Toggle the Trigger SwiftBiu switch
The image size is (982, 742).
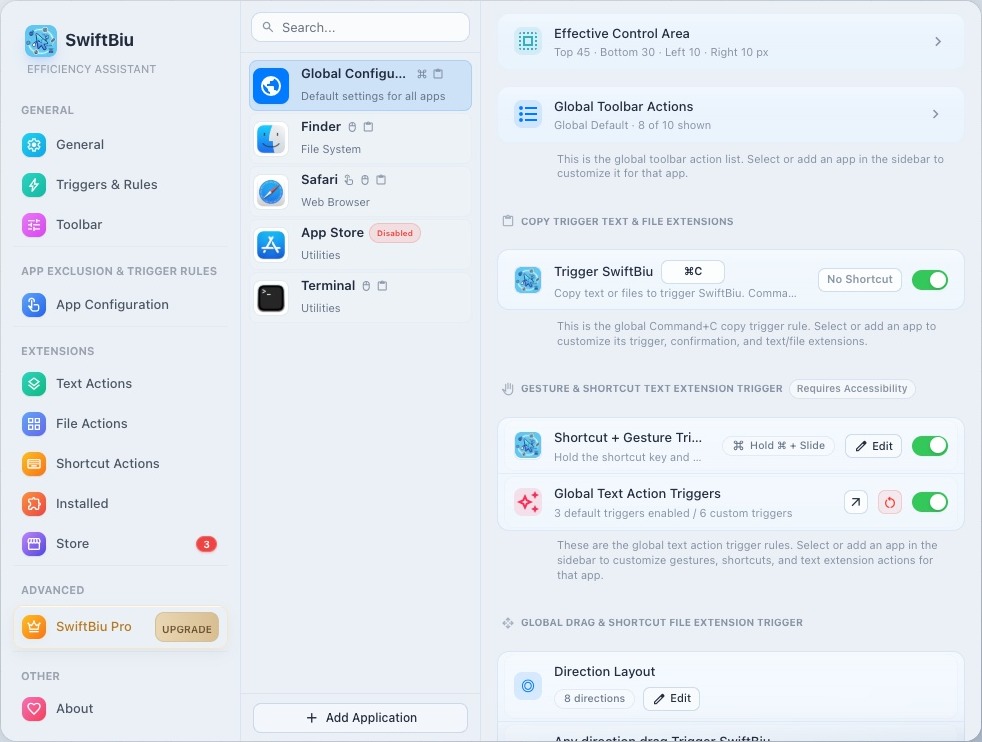(x=929, y=280)
